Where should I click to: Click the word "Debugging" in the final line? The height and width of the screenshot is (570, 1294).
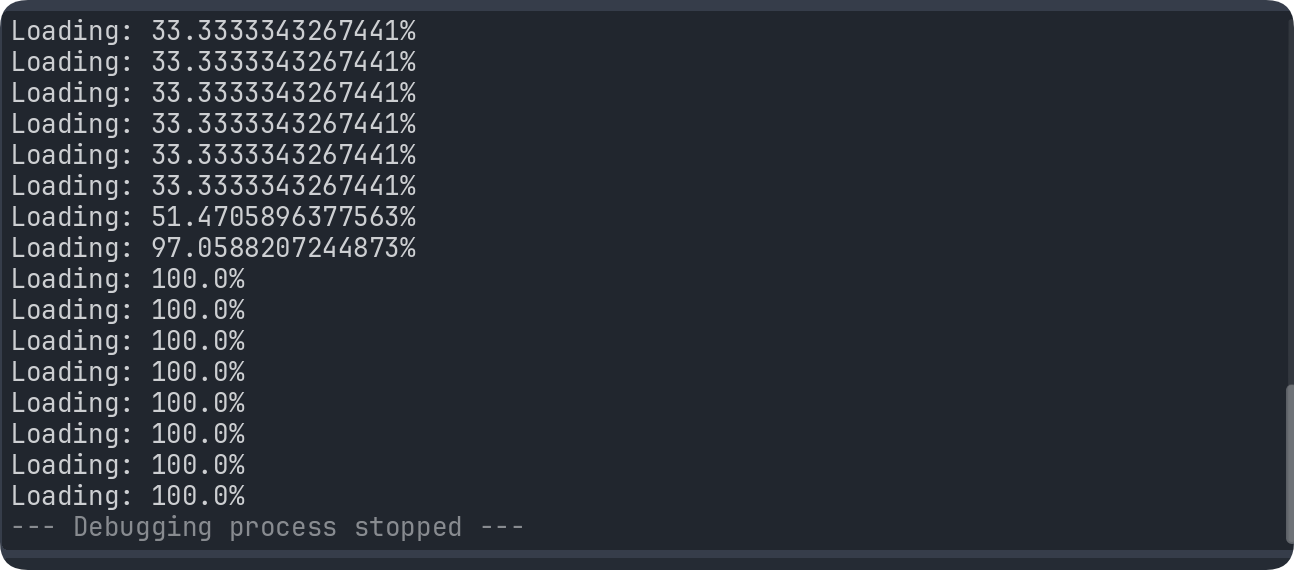tap(143, 527)
